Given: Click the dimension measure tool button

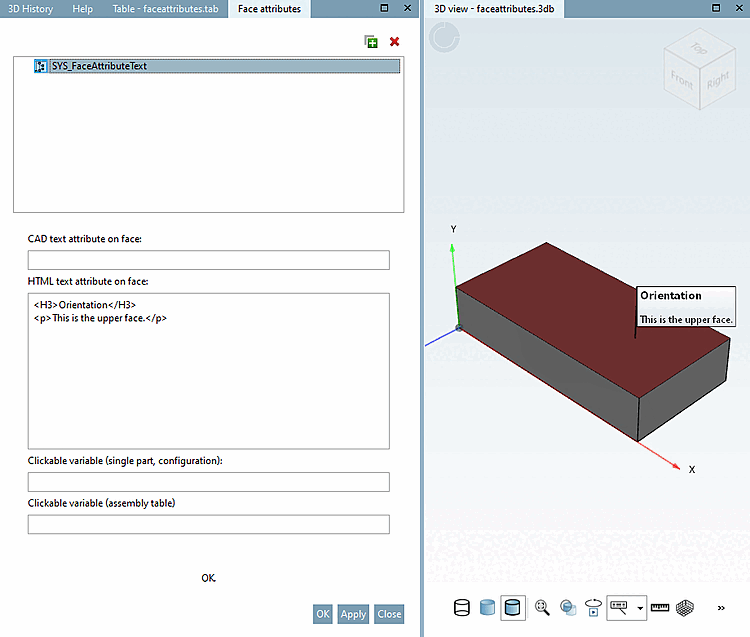Looking at the screenshot, I should click(619, 607).
